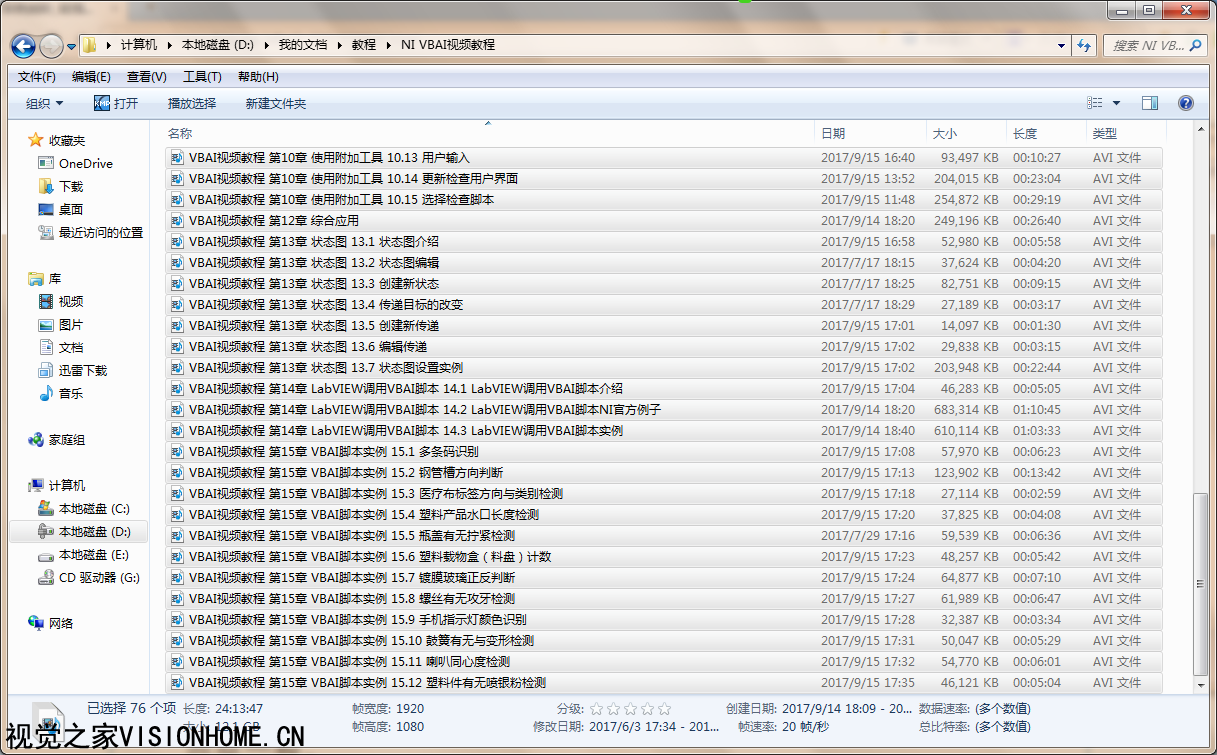Click the CD 驱动器 (G:) disc icon
The image size is (1217, 755).
point(46,577)
